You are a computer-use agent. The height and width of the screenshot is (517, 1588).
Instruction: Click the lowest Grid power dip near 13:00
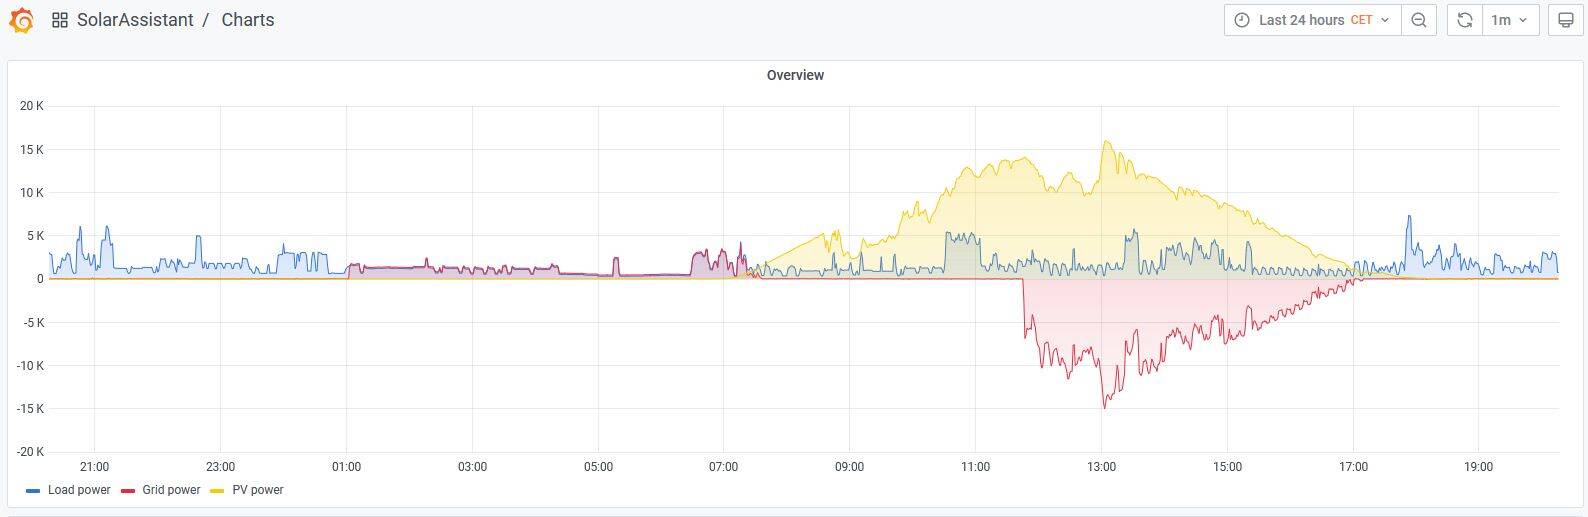(1104, 406)
